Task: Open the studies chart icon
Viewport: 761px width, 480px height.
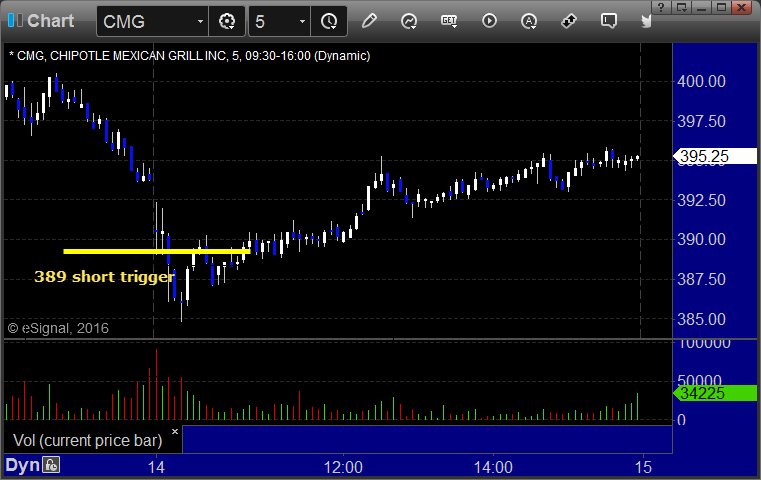Action: pos(409,21)
